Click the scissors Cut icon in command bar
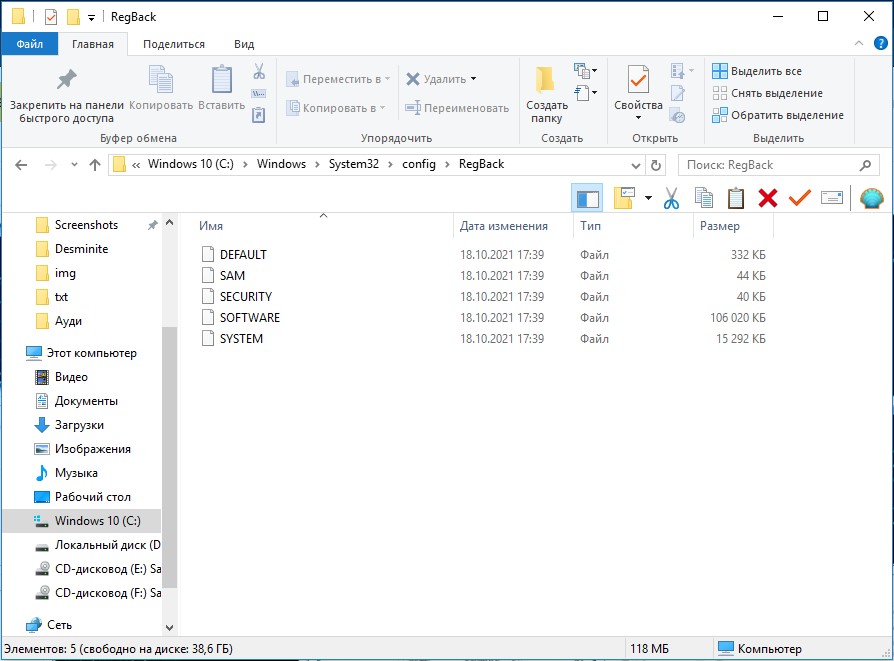 point(671,198)
